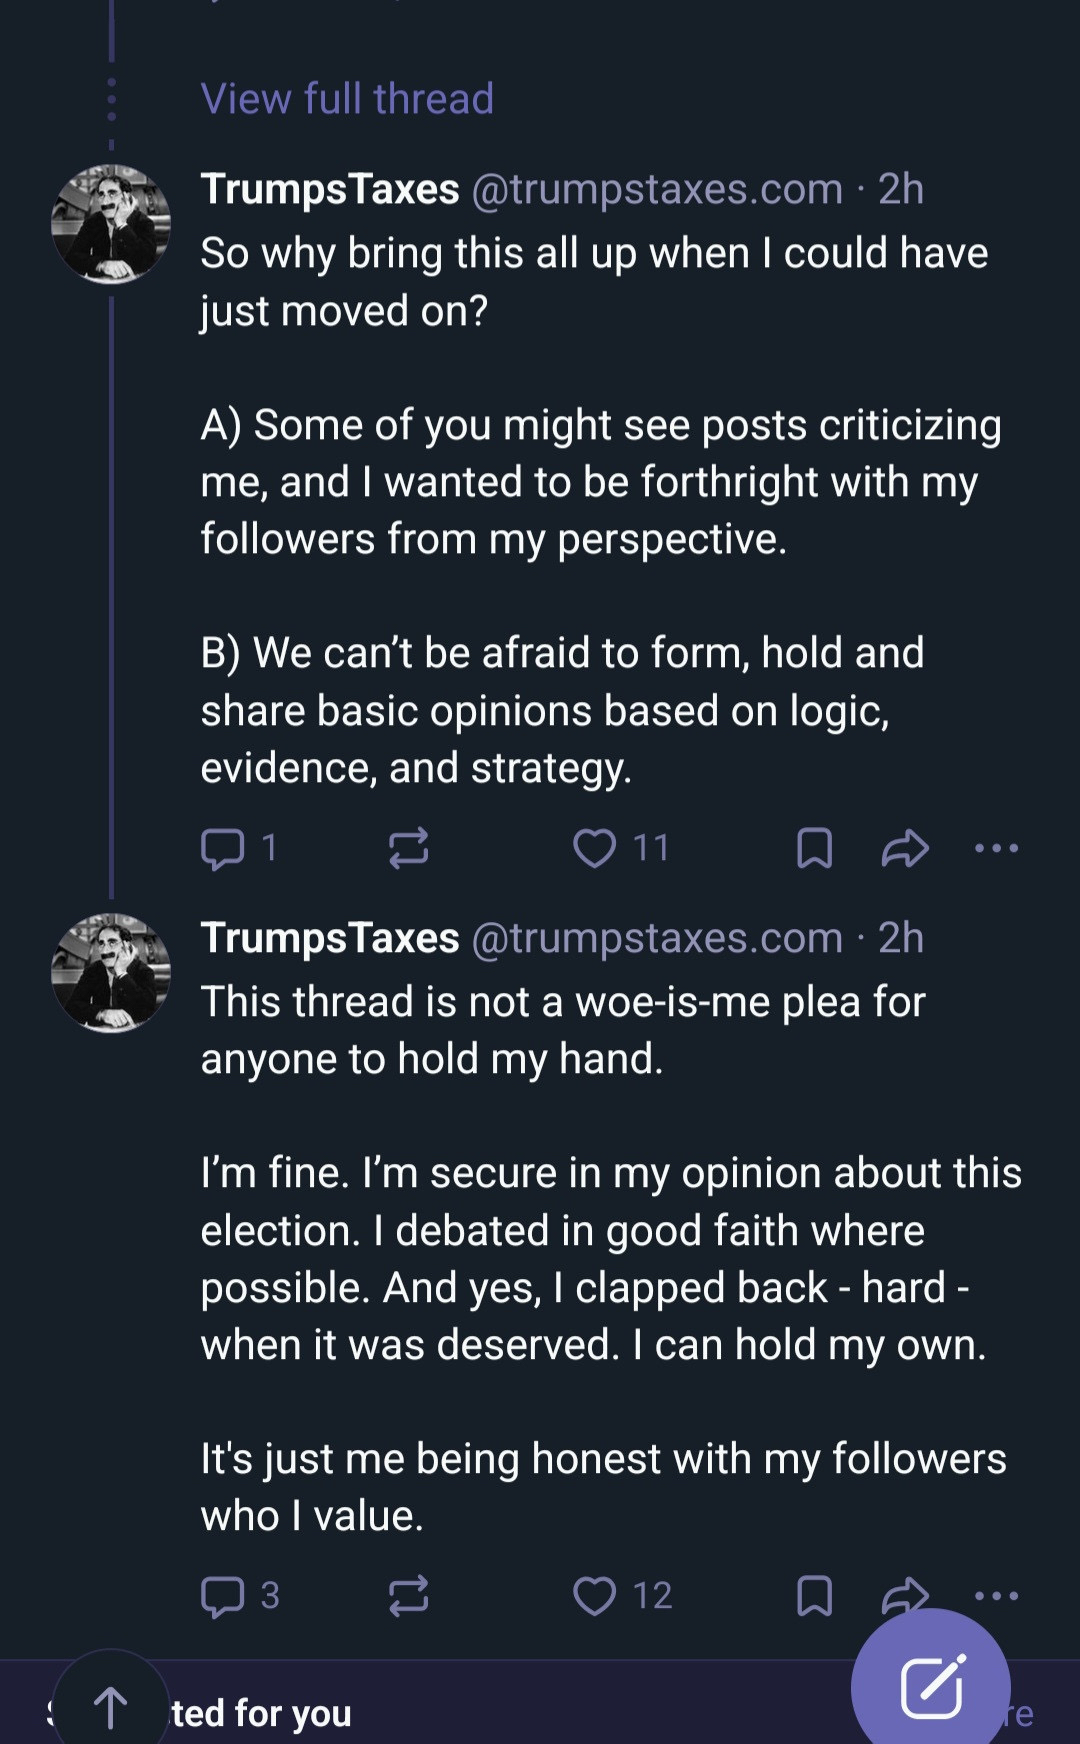The image size is (1080, 1744).
Task: Bookmark the first TrumpsTaxes post
Action: point(814,848)
